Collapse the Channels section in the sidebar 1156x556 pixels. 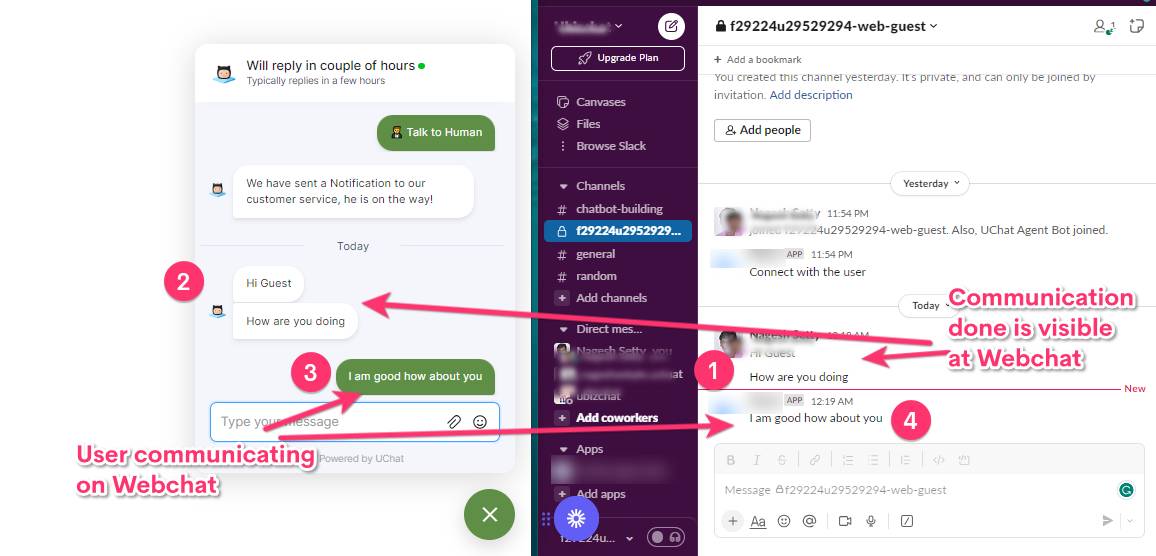[x=564, y=187]
